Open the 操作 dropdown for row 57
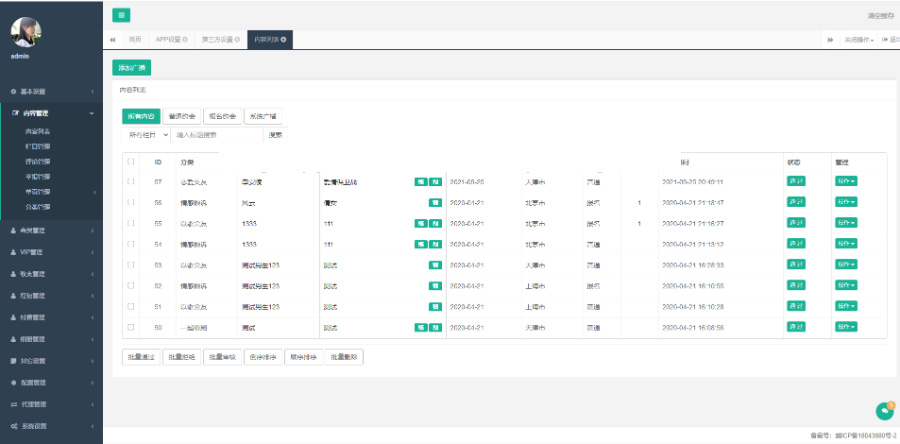 tap(846, 181)
